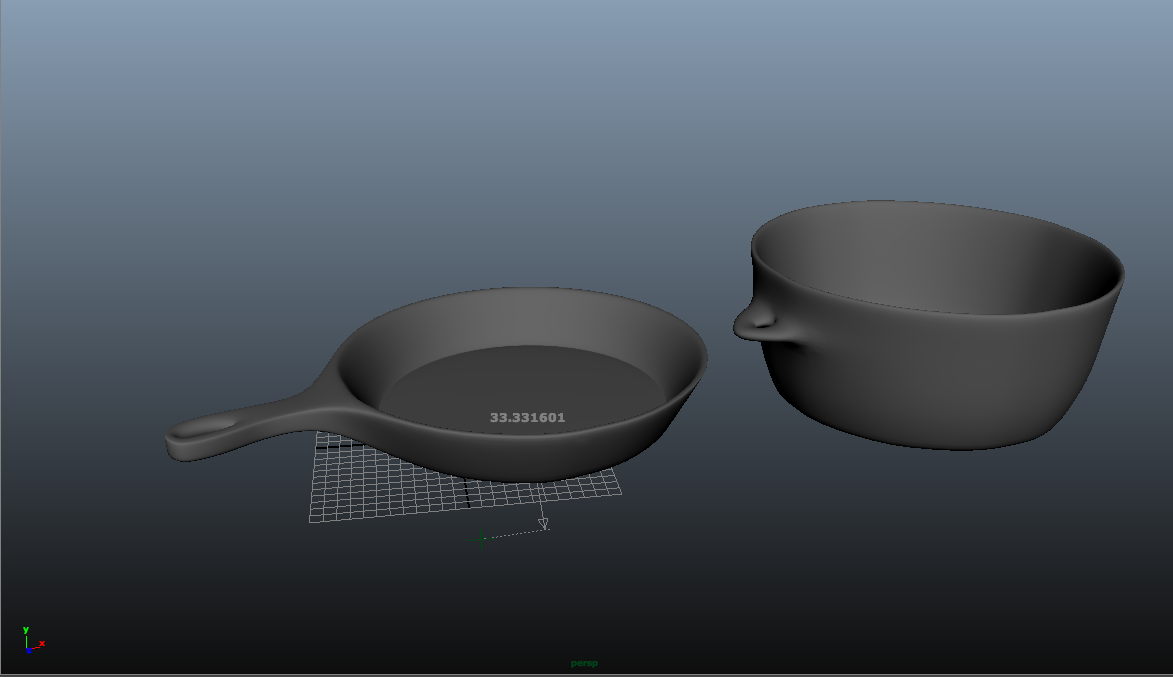
Task: Select the green cross locator below the grid
Action: coord(481,538)
